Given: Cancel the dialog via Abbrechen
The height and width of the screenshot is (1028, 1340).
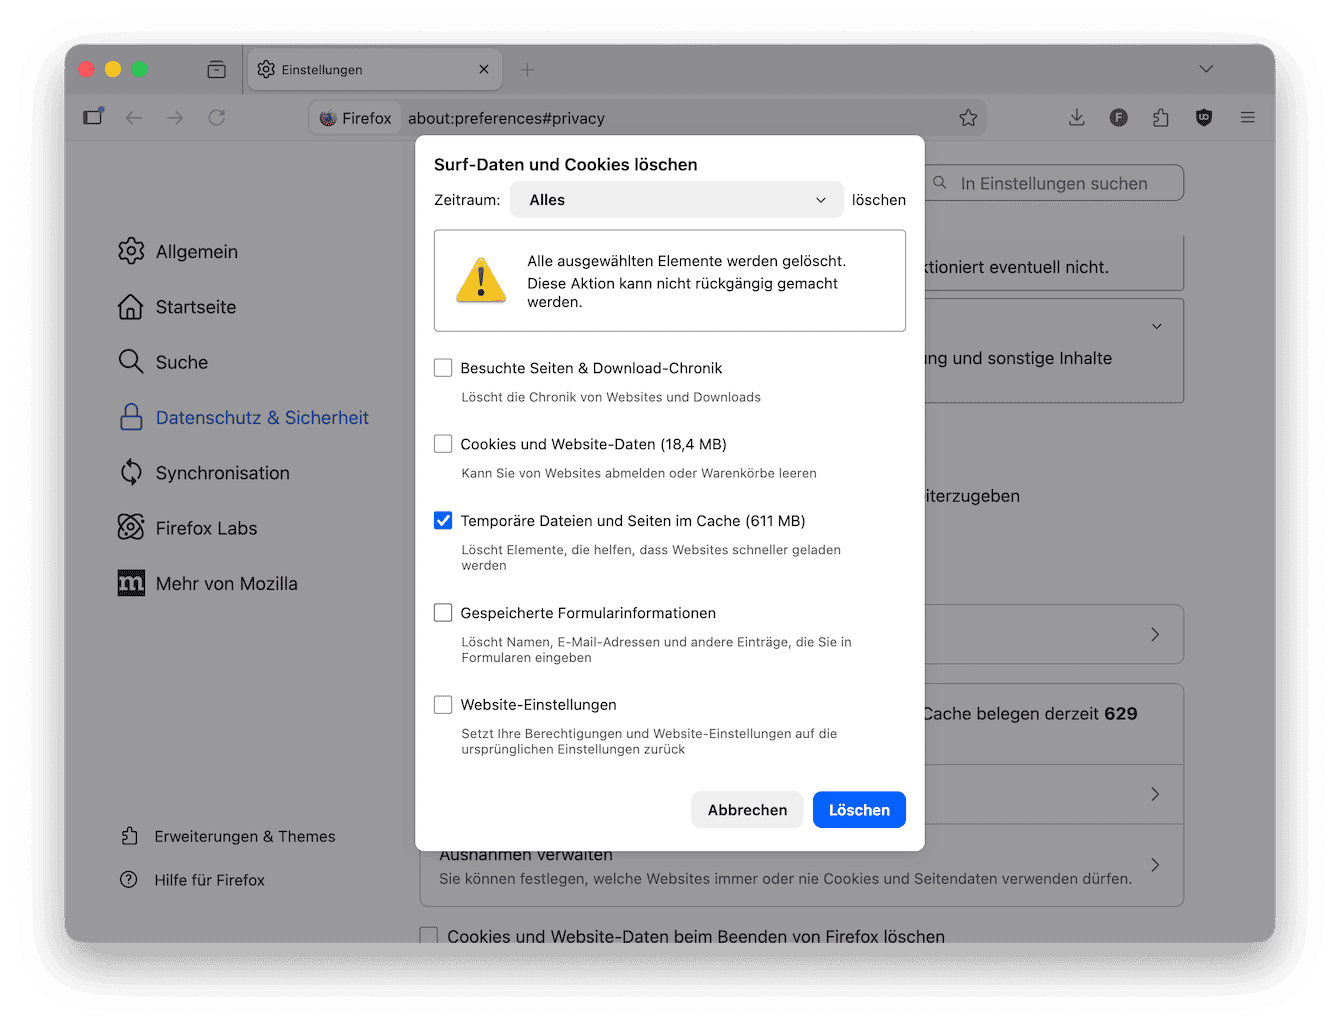Looking at the screenshot, I should (746, 809).
